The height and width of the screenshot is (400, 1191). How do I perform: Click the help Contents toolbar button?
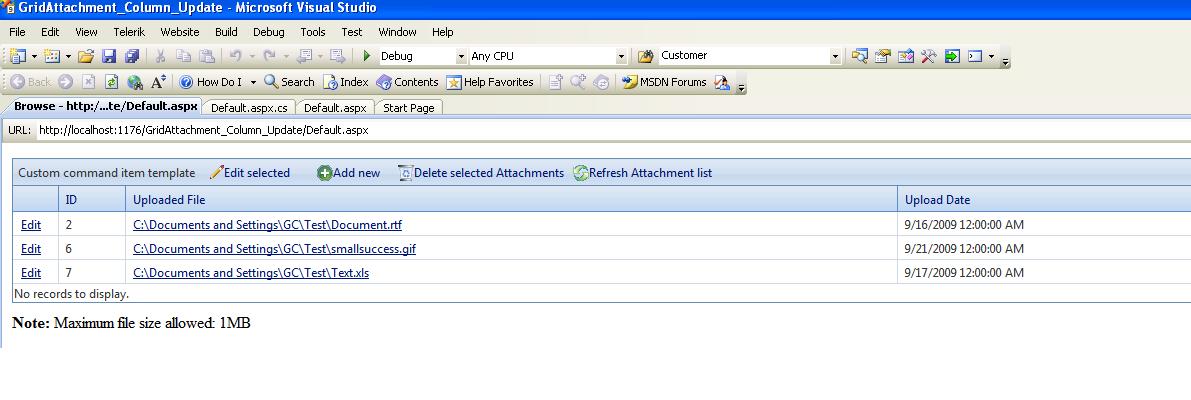407,82
